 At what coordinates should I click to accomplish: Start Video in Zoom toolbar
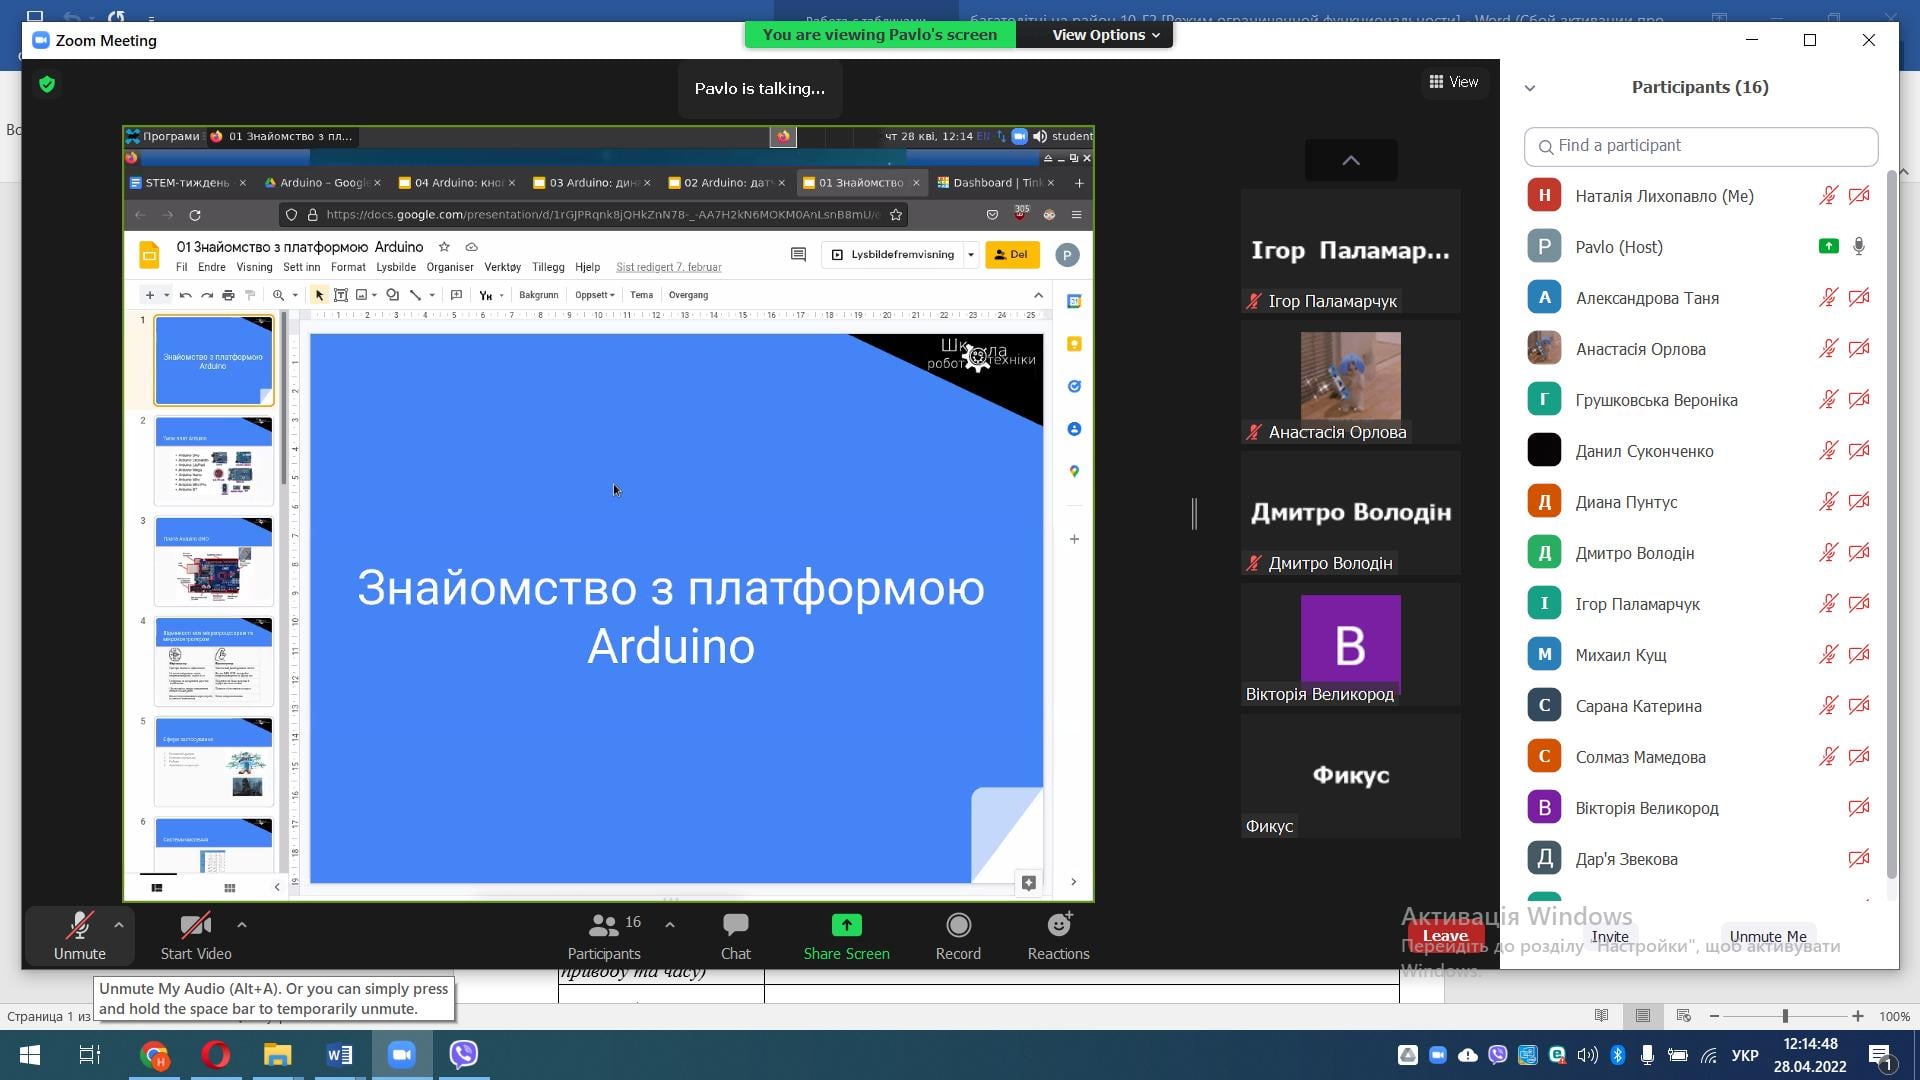click(196, 936)
